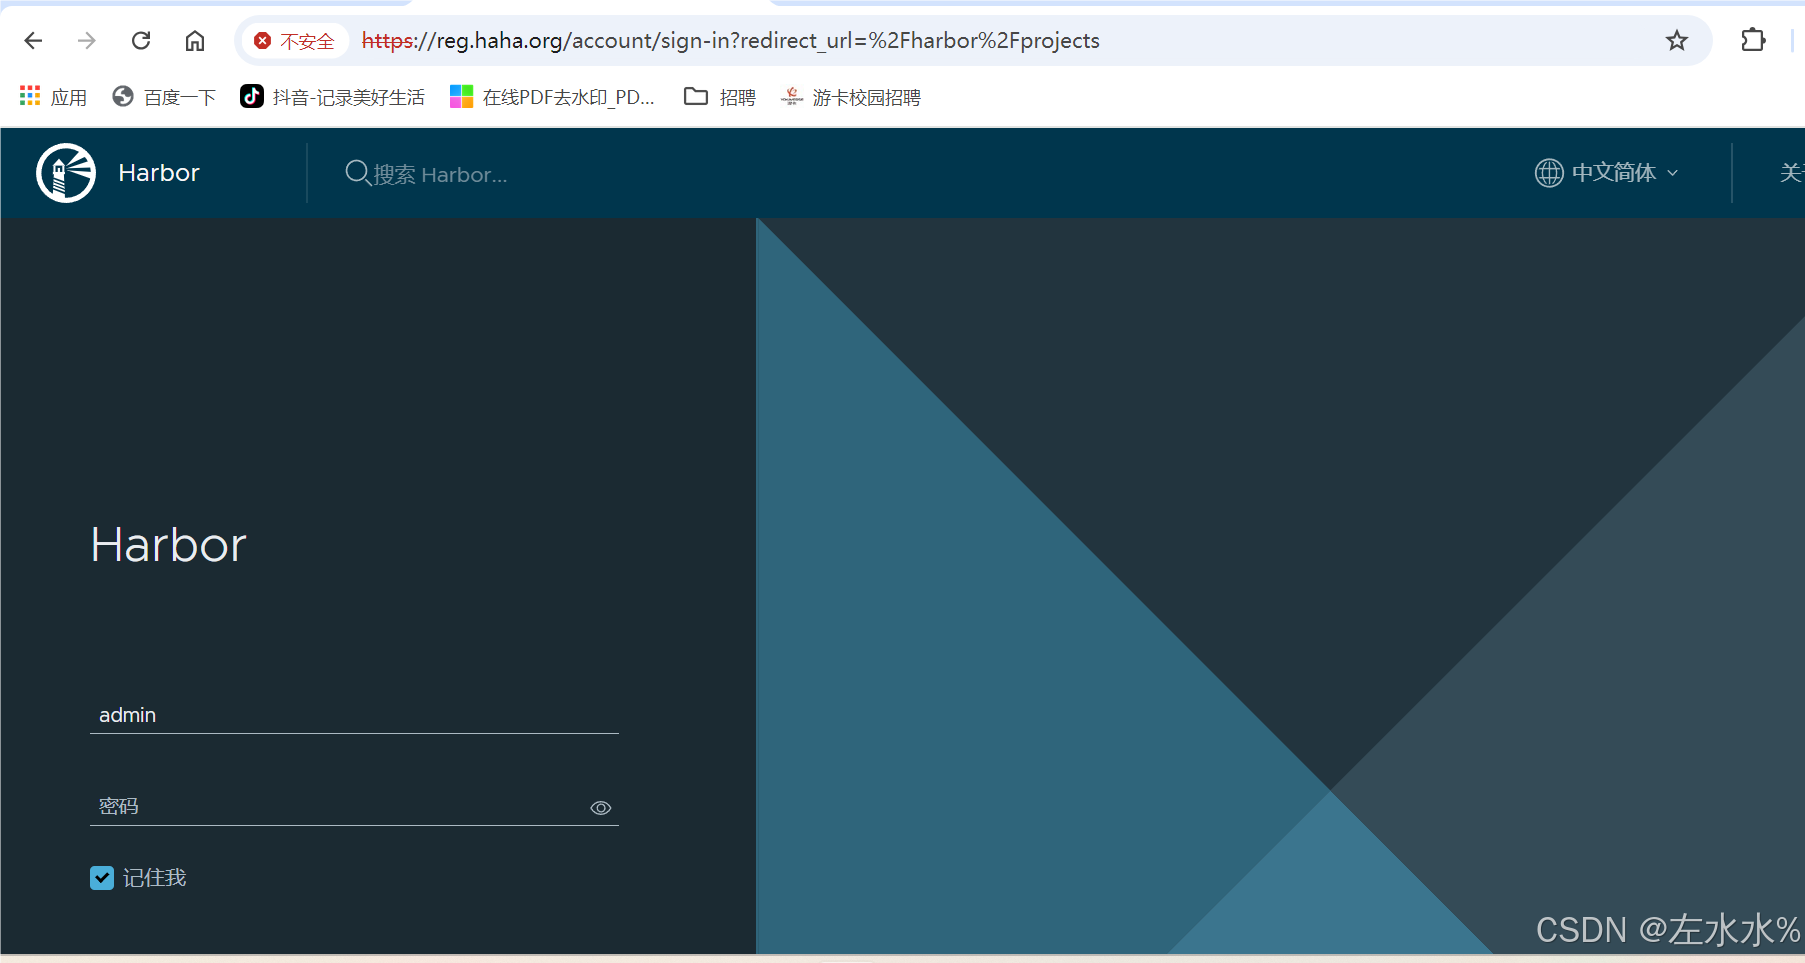Click the Harbor lighthouse logo icon
This screenshot has height=963, width=1805.
(66, 173)
